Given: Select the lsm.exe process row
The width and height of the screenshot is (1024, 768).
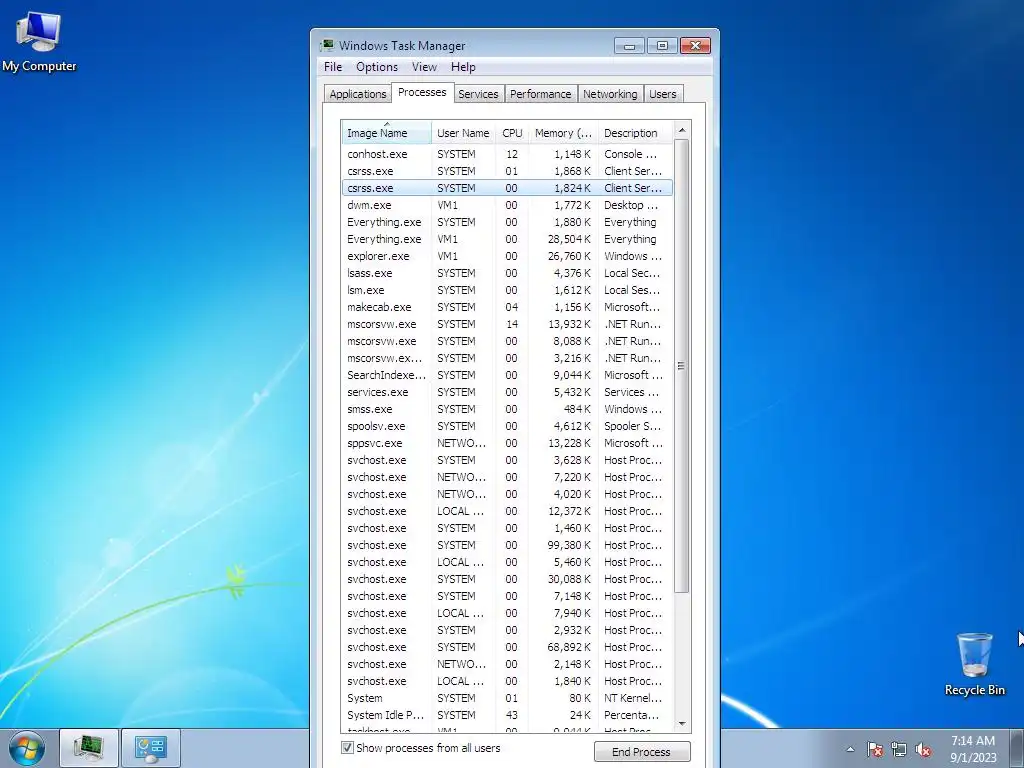Looking at the screenshot, I should click(x=507, y=290).
